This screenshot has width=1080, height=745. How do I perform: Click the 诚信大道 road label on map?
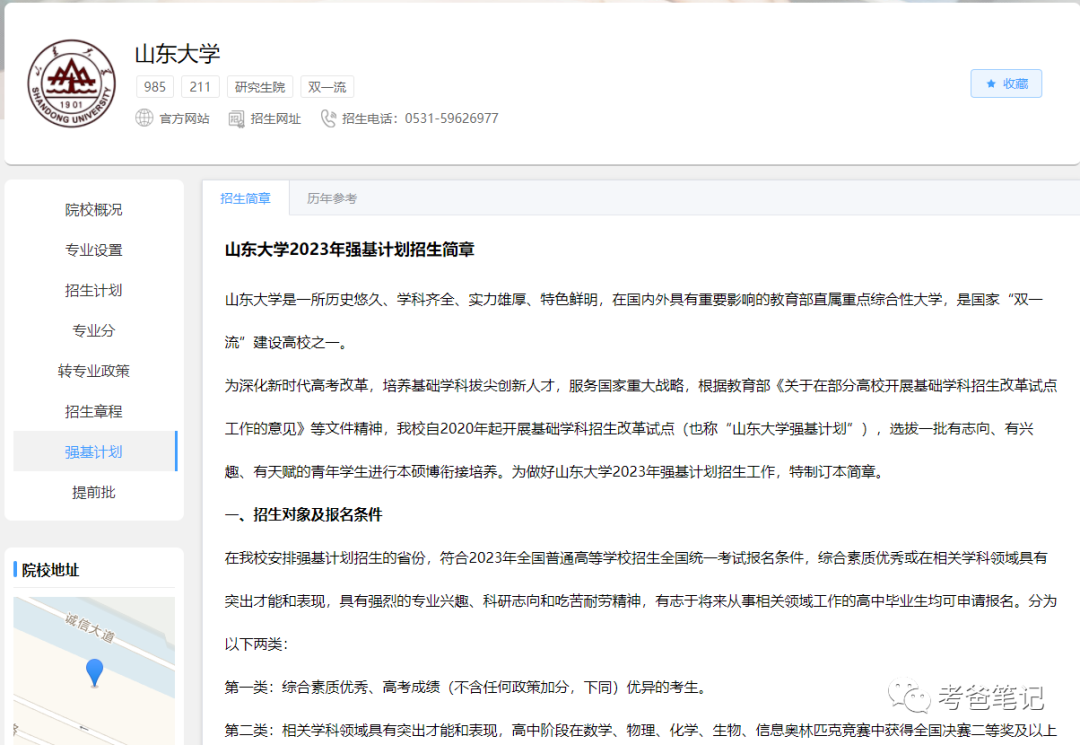(x=90, y=627)
